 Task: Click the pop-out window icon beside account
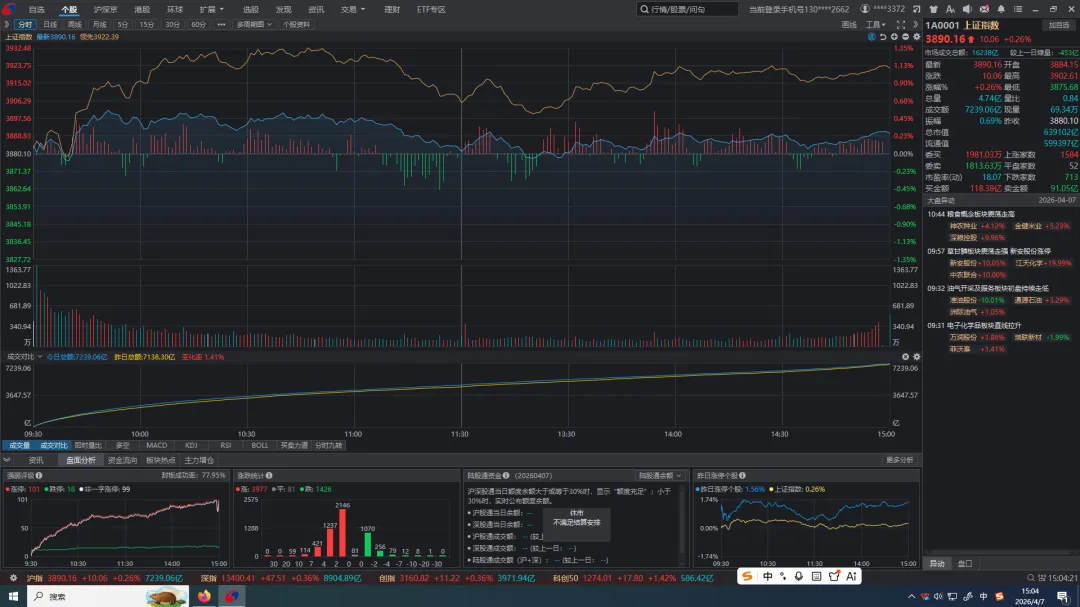coord(917,9)
